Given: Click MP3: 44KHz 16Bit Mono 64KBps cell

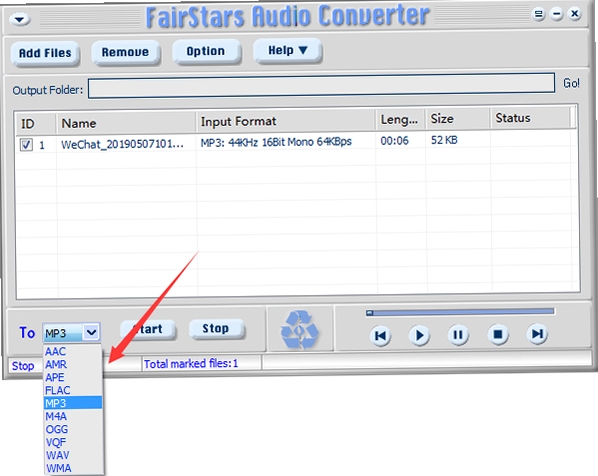Looking at the screenshot, I should click(x=276, y=142).
